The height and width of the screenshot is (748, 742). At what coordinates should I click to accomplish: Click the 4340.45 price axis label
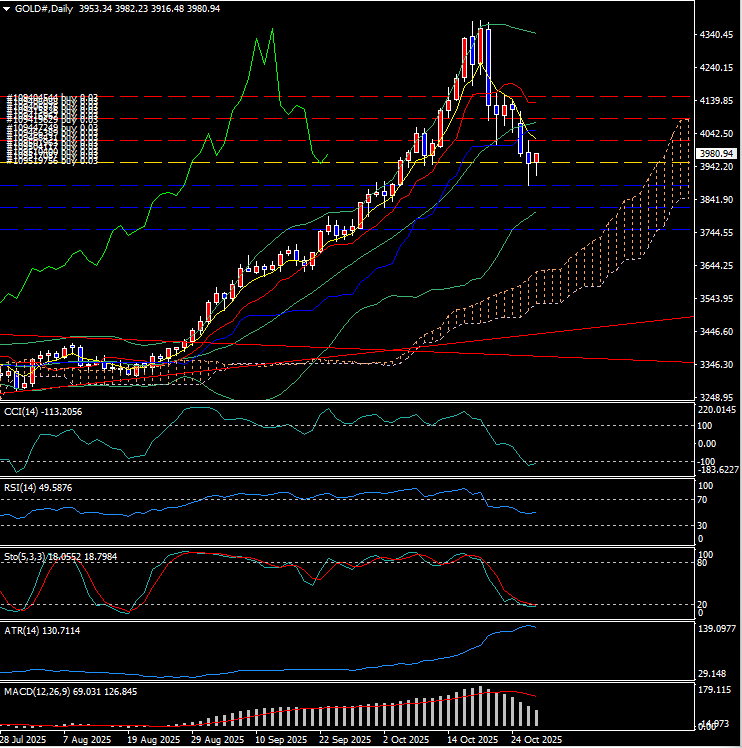click(716, 35)
